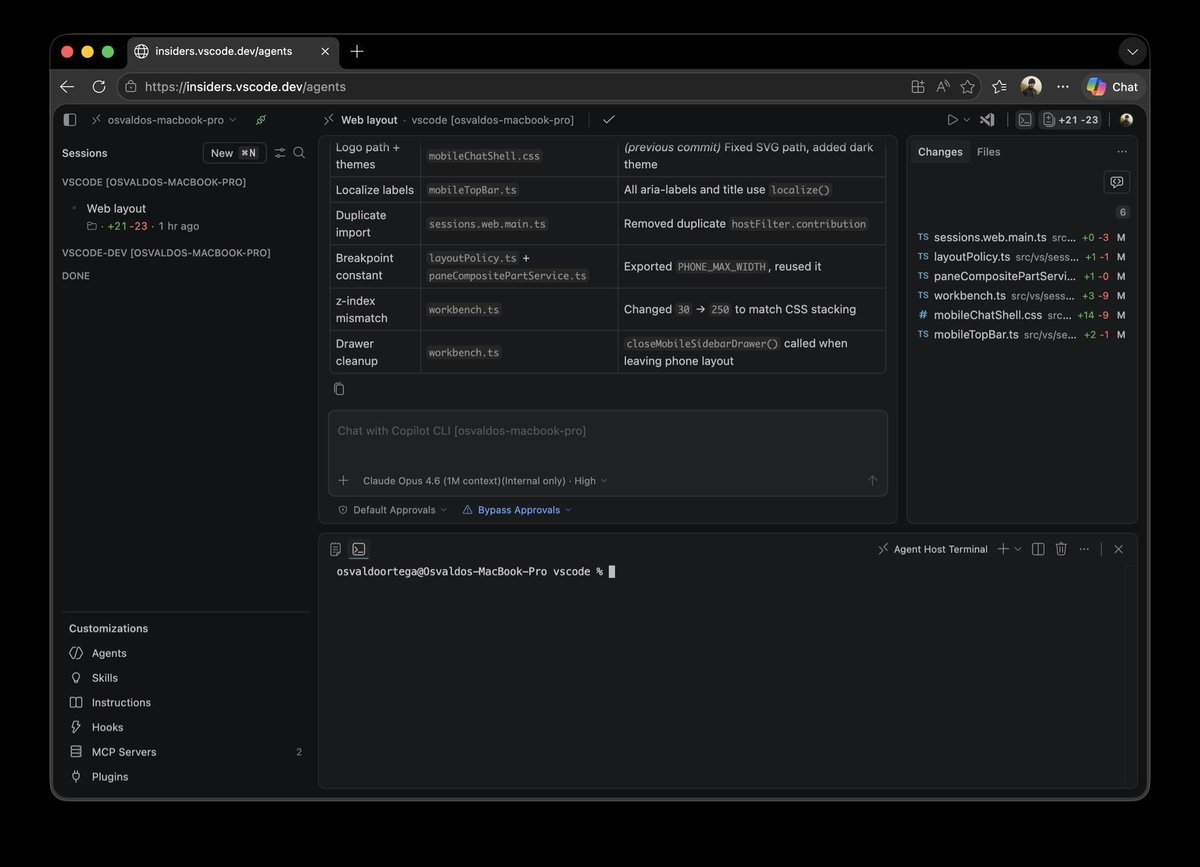The image size is (1200, 867).
Task: Open the Default Approvals dropdown
Action: 392,510
